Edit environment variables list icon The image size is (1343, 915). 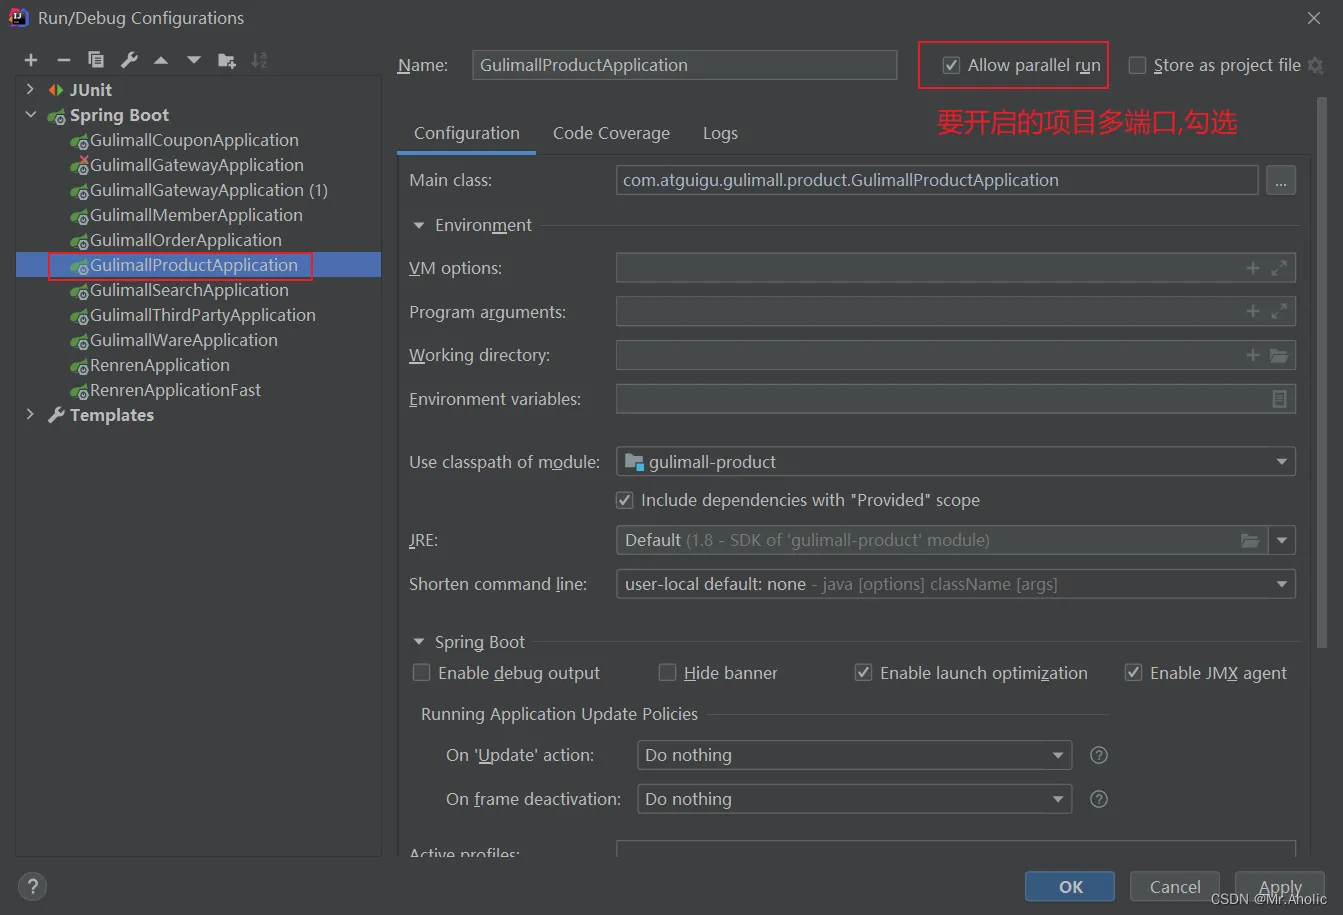point(1279,399)
